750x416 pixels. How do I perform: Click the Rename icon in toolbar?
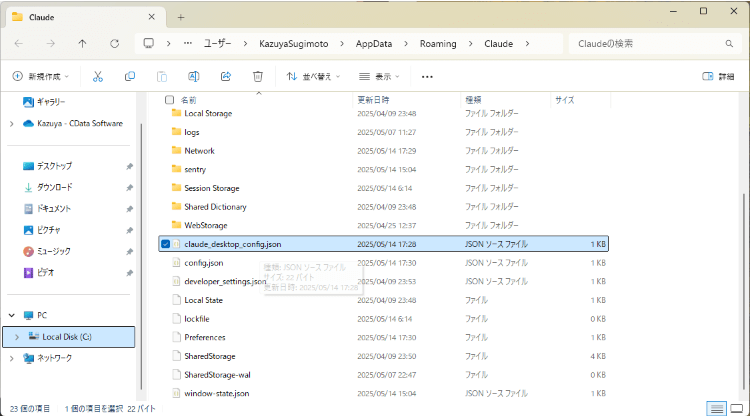(194, 77)
